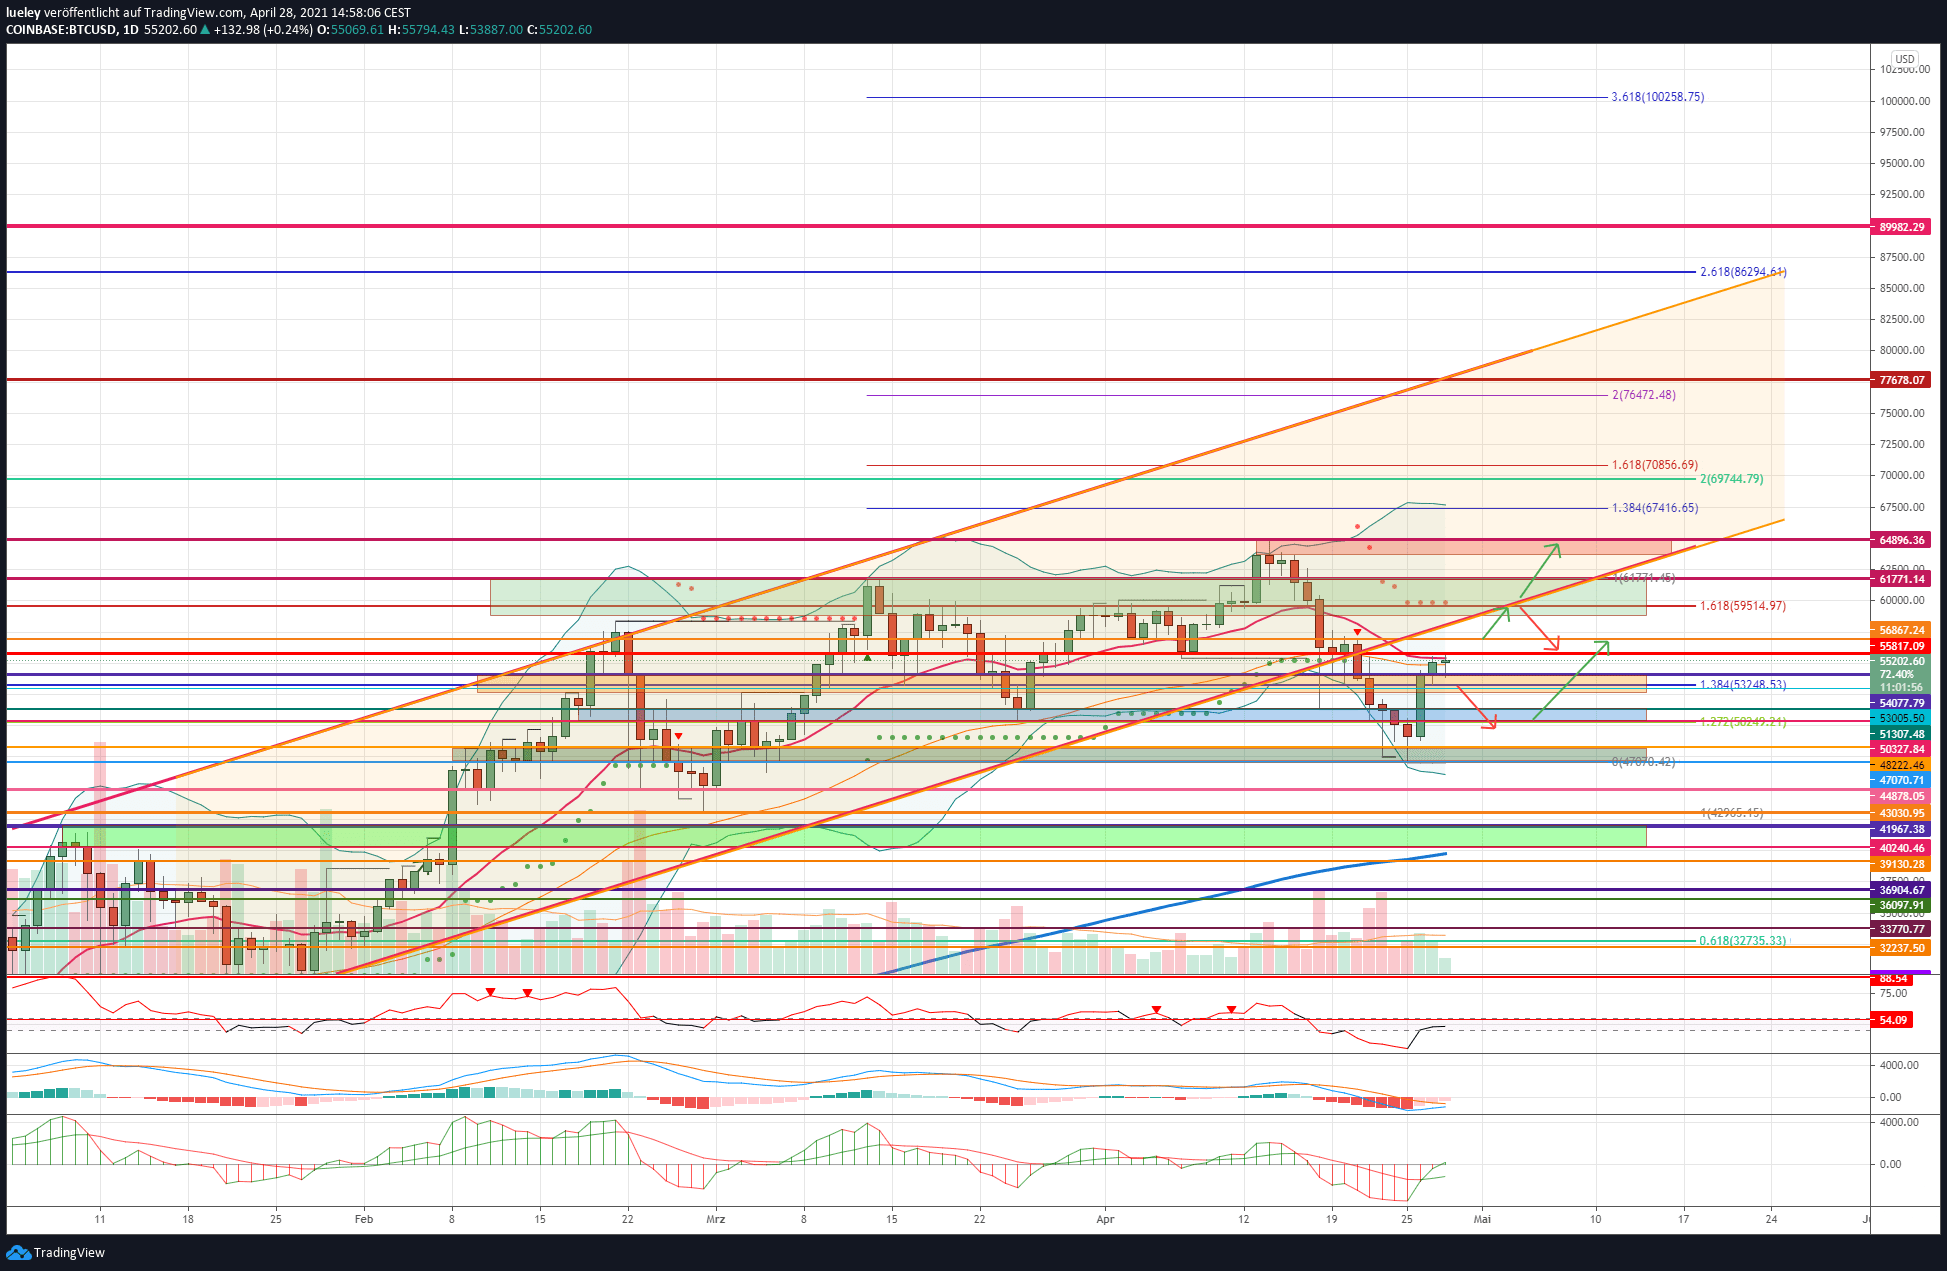Click the 1.618(70856.69) Fibonacci label
Image resolution: width=1947 pixels, height=1271 pixels.
(1655, 465)
